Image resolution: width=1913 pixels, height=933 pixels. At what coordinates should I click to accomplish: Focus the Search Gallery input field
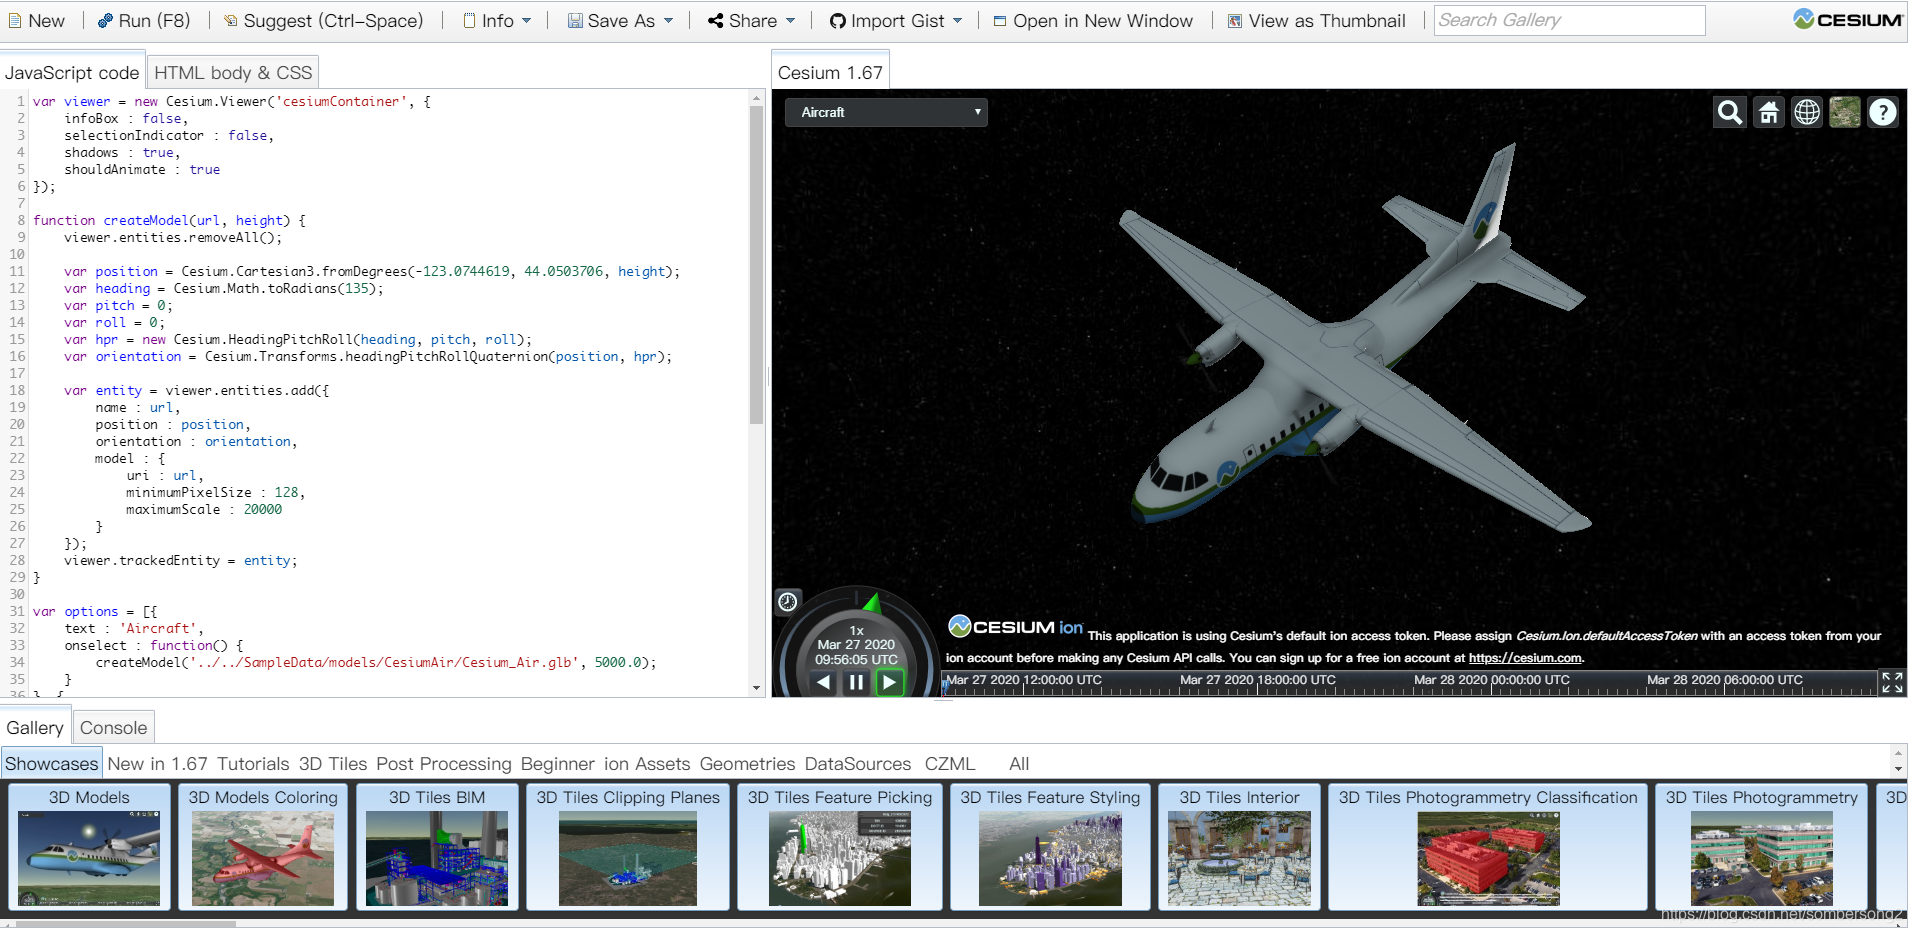click(x=1569, y=20)
